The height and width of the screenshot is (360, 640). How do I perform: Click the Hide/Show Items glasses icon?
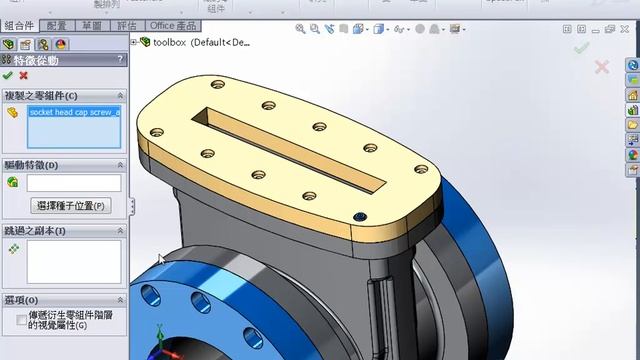coord(398,29)
